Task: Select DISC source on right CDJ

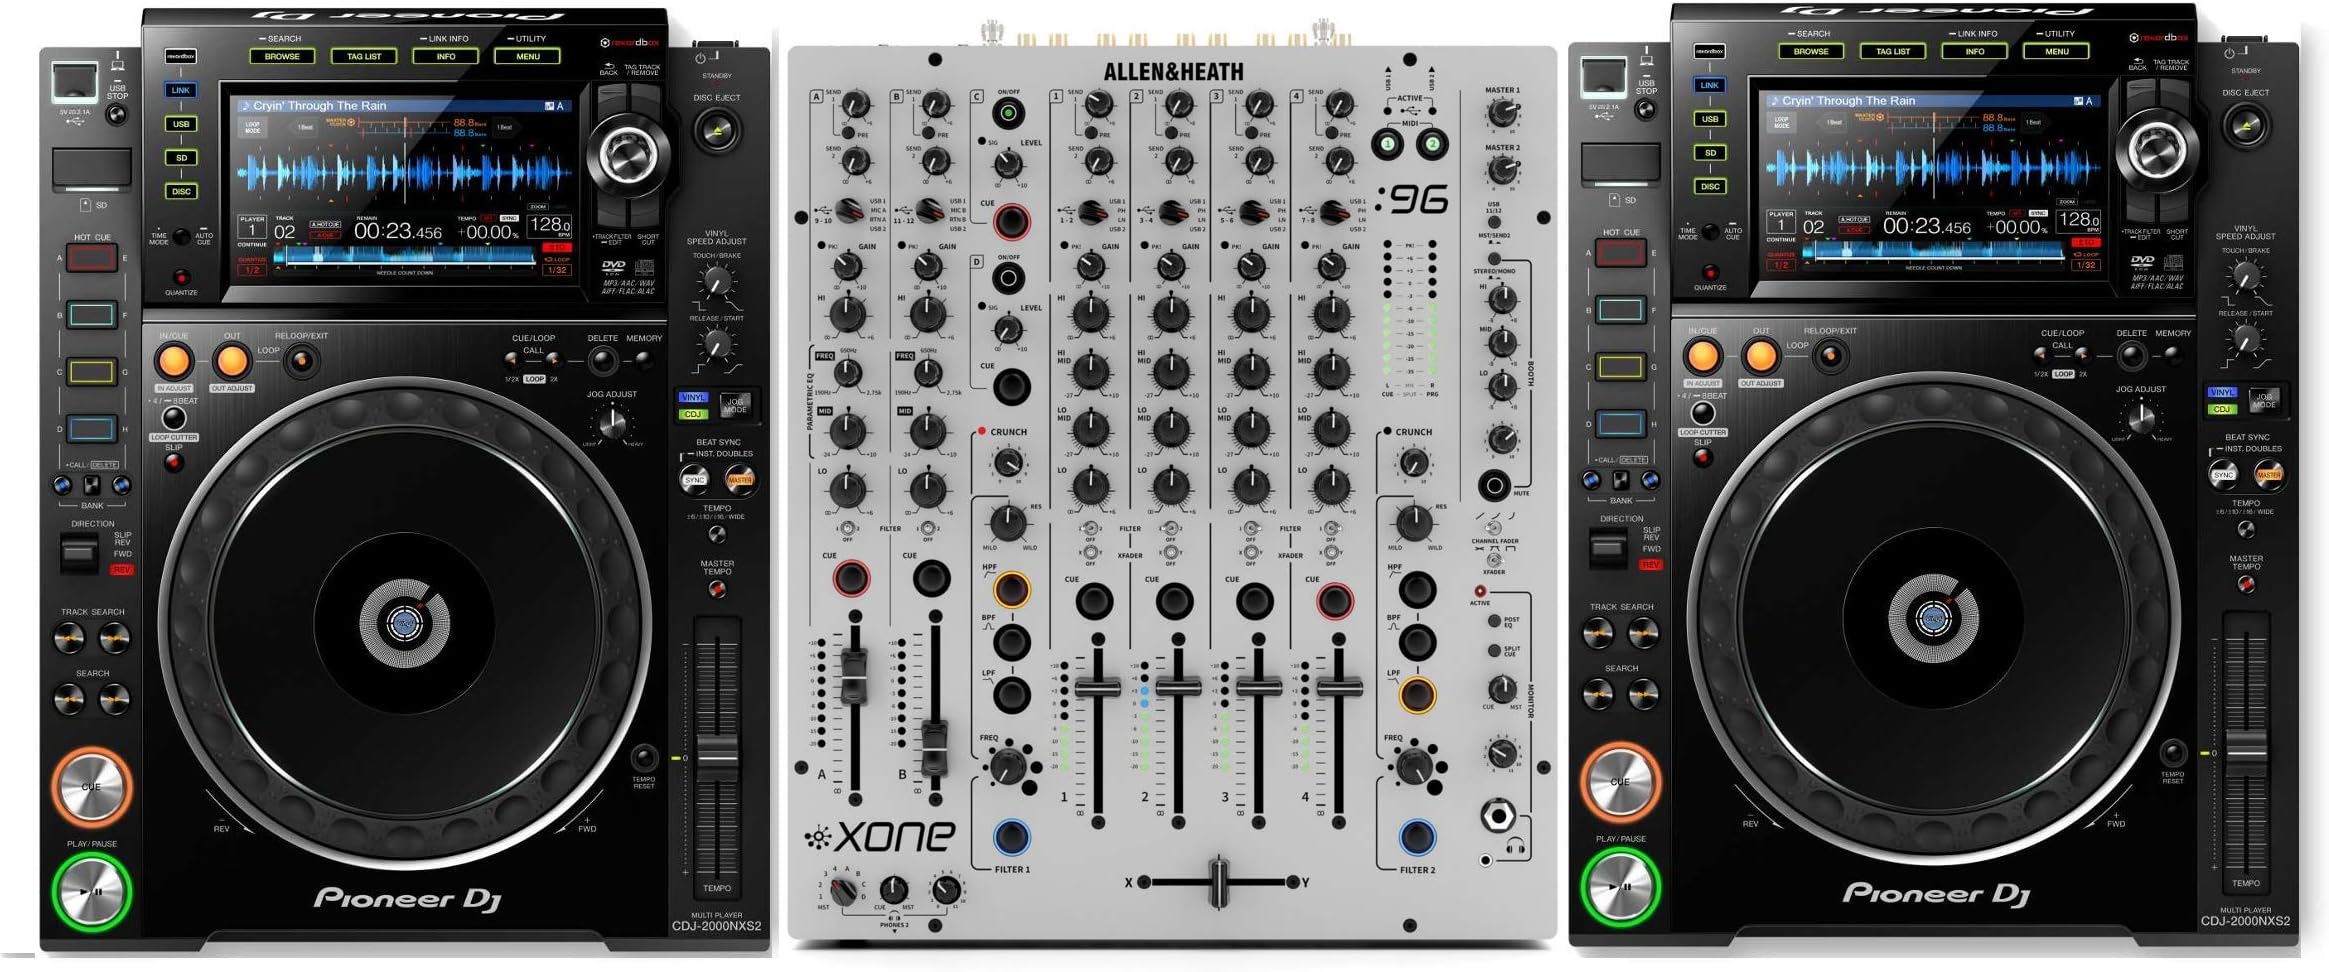Action: [x=1710, y=186]
